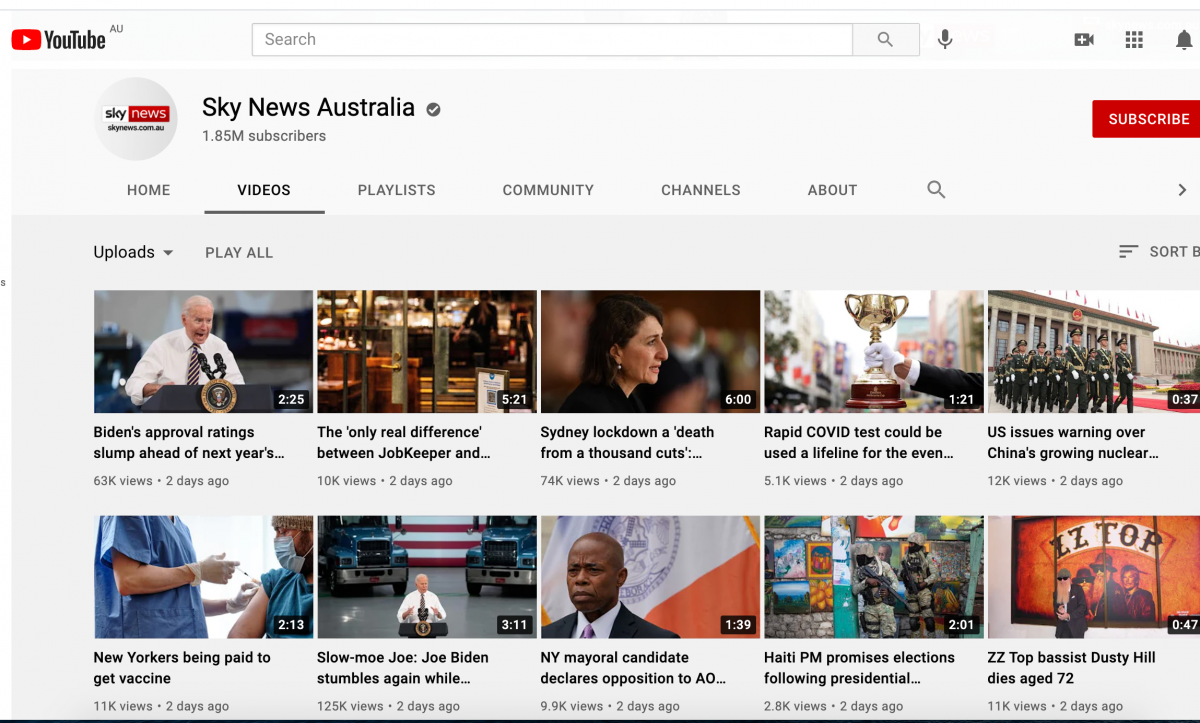Viewport: 1200px width, 723px height.
Task: Open the create video camera icon
Action: 1083,39
